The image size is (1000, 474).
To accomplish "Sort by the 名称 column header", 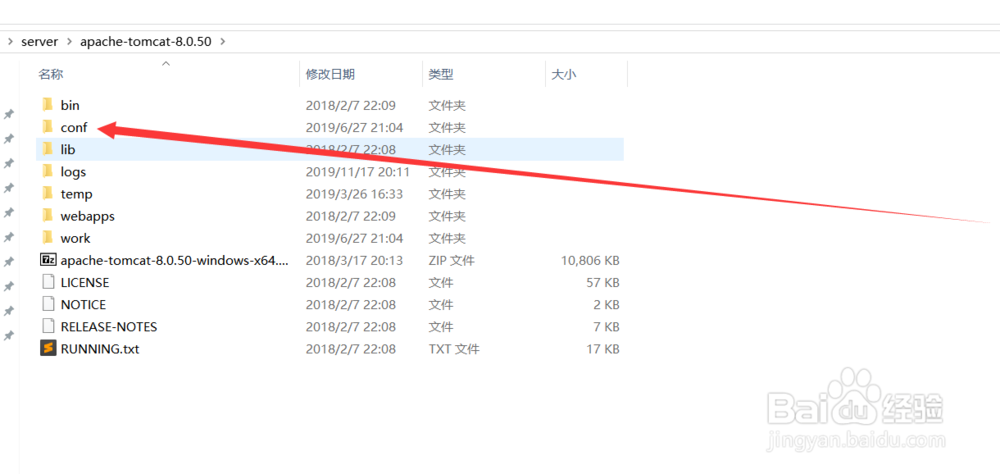I will click(50, 75).
